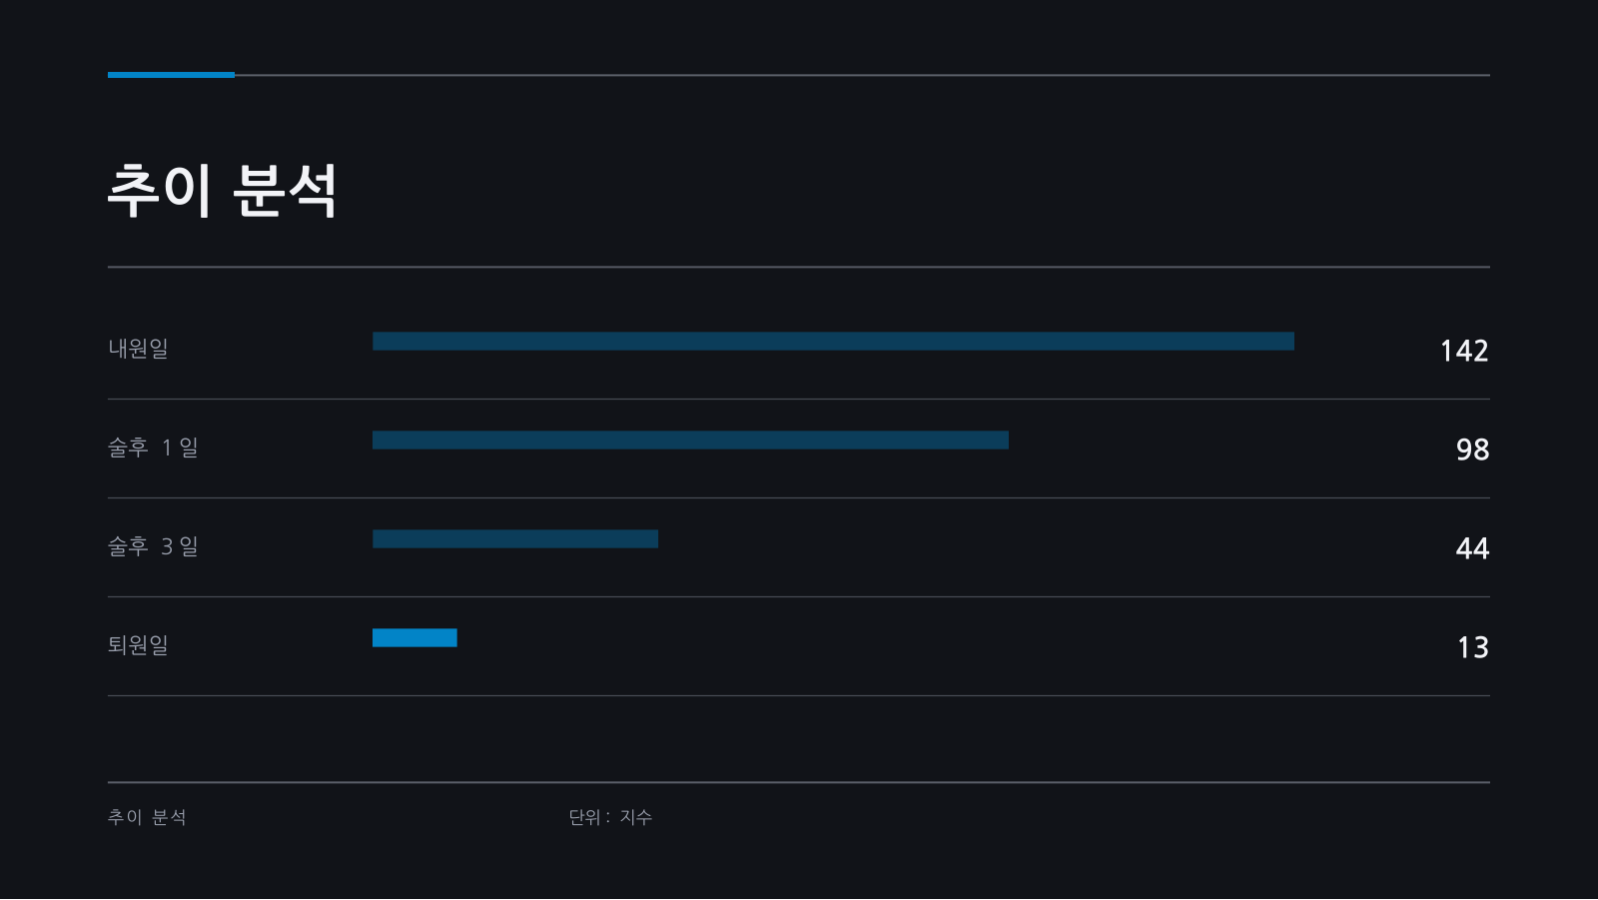Screen dimensions: 1598x900
Task: Click the gray top progress line
Action: point(862,75)
